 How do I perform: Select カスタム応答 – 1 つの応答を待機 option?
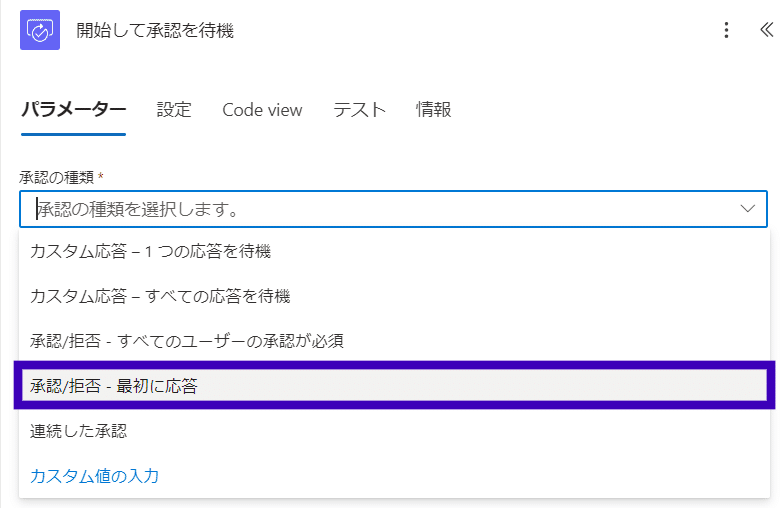(151, 251)
